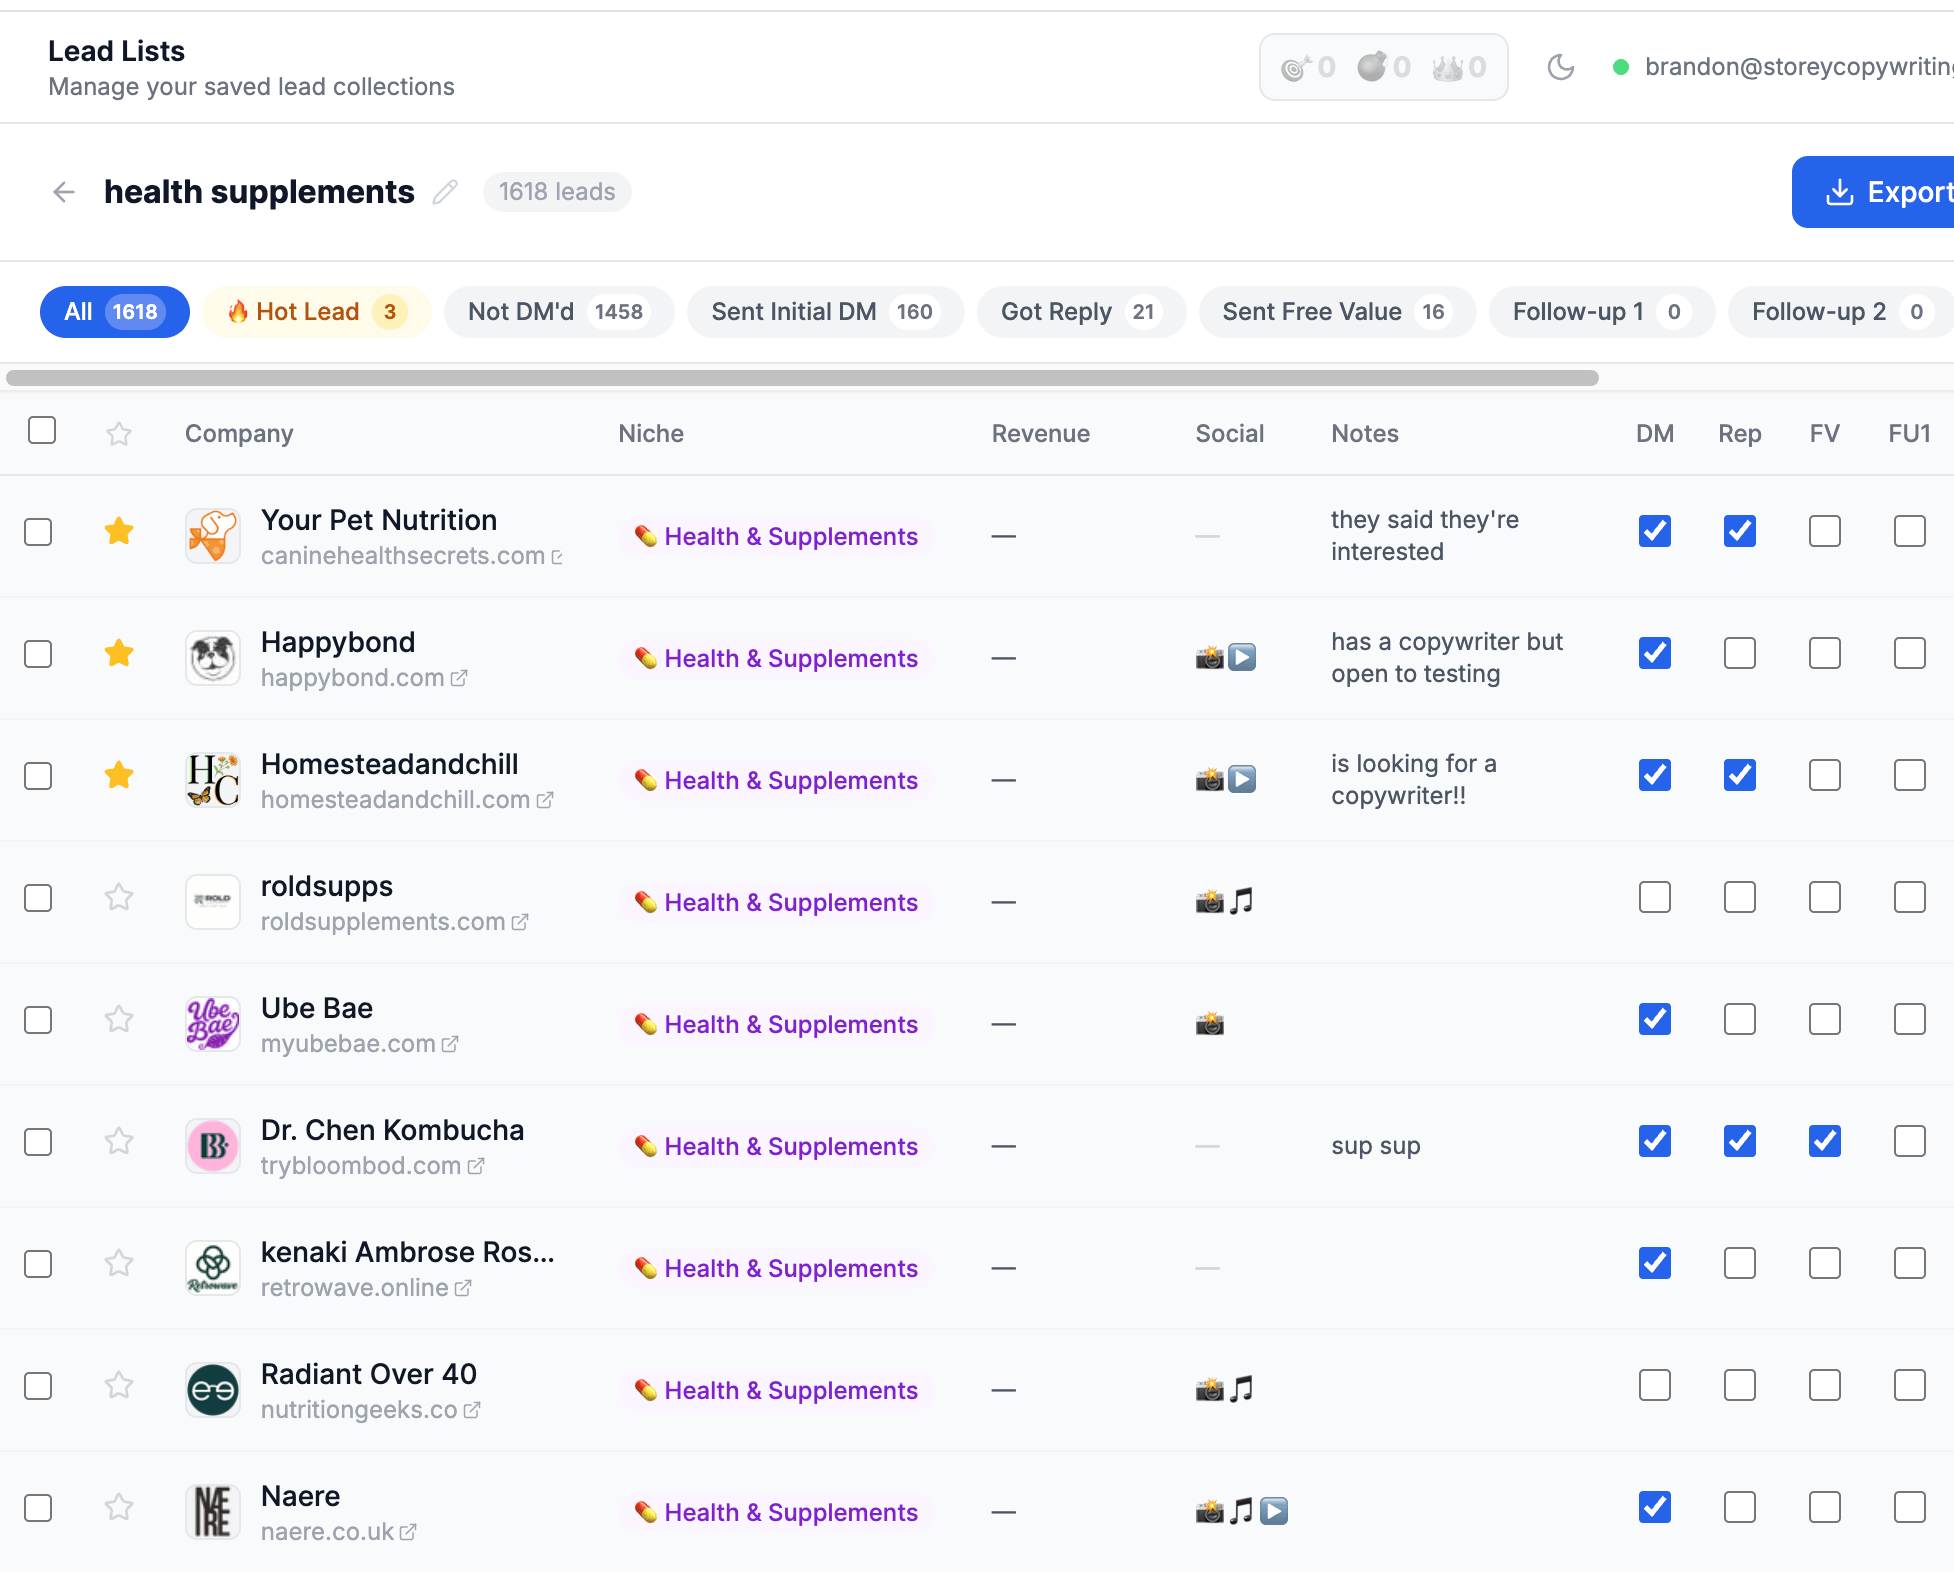Select the Hot Lead filter tab
1954x1572 pixels.
316,312
